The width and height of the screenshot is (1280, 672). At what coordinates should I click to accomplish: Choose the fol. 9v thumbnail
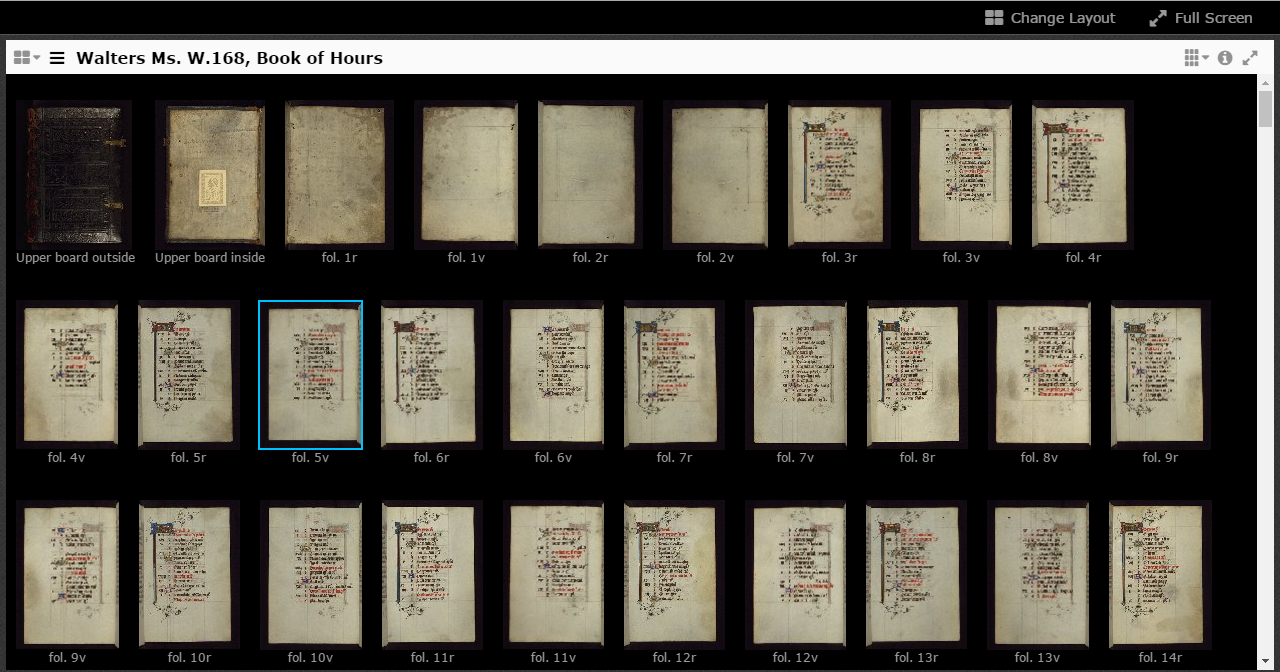coord(67,575)
